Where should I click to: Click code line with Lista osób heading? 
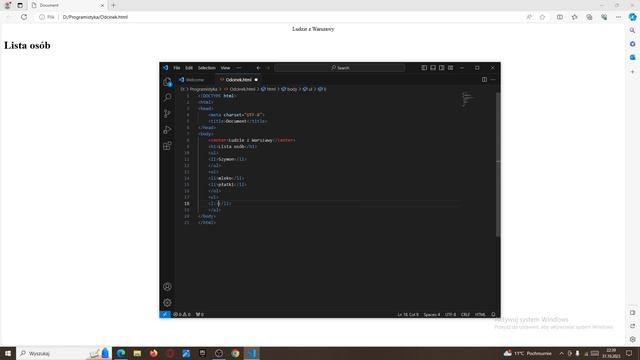coord(232,147)
